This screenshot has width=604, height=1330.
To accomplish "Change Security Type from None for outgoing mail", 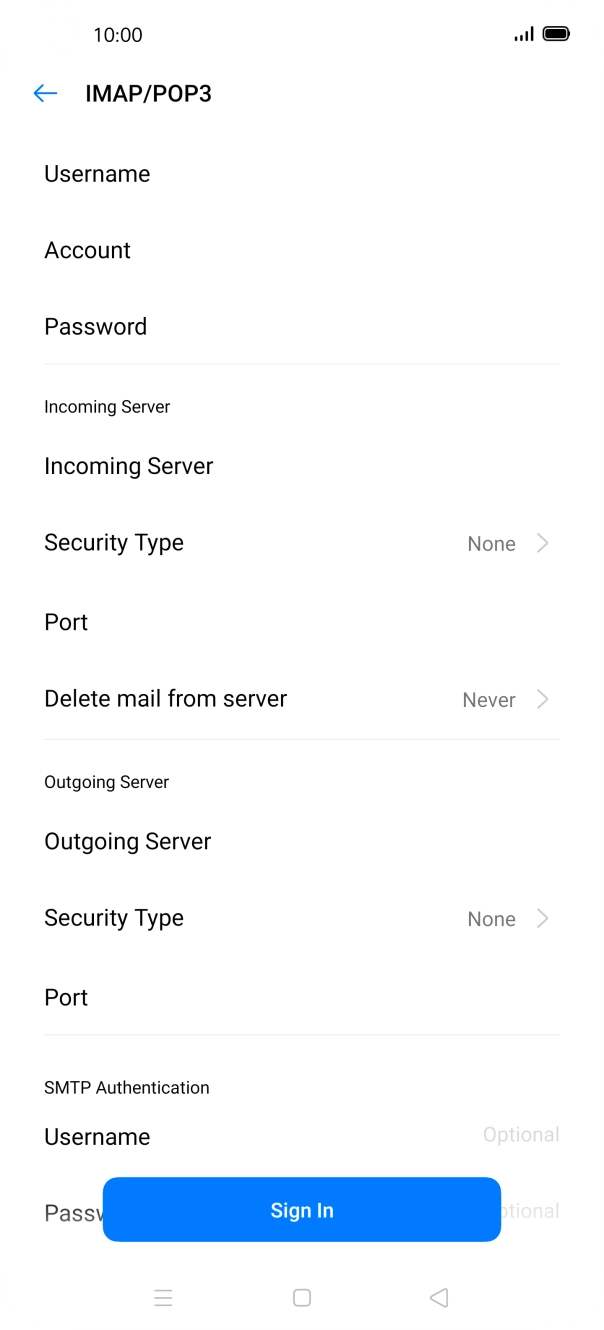I will [x=491, y=918].
